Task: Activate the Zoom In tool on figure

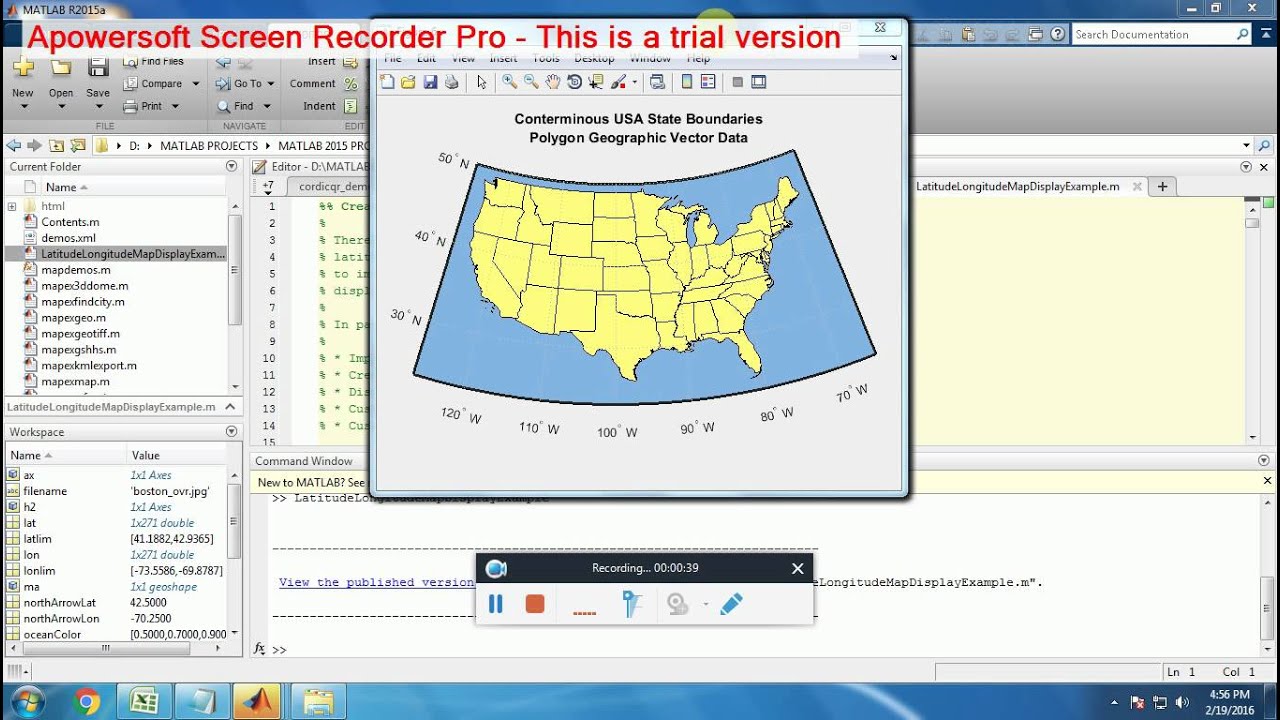Action: [x=509, y=82]
